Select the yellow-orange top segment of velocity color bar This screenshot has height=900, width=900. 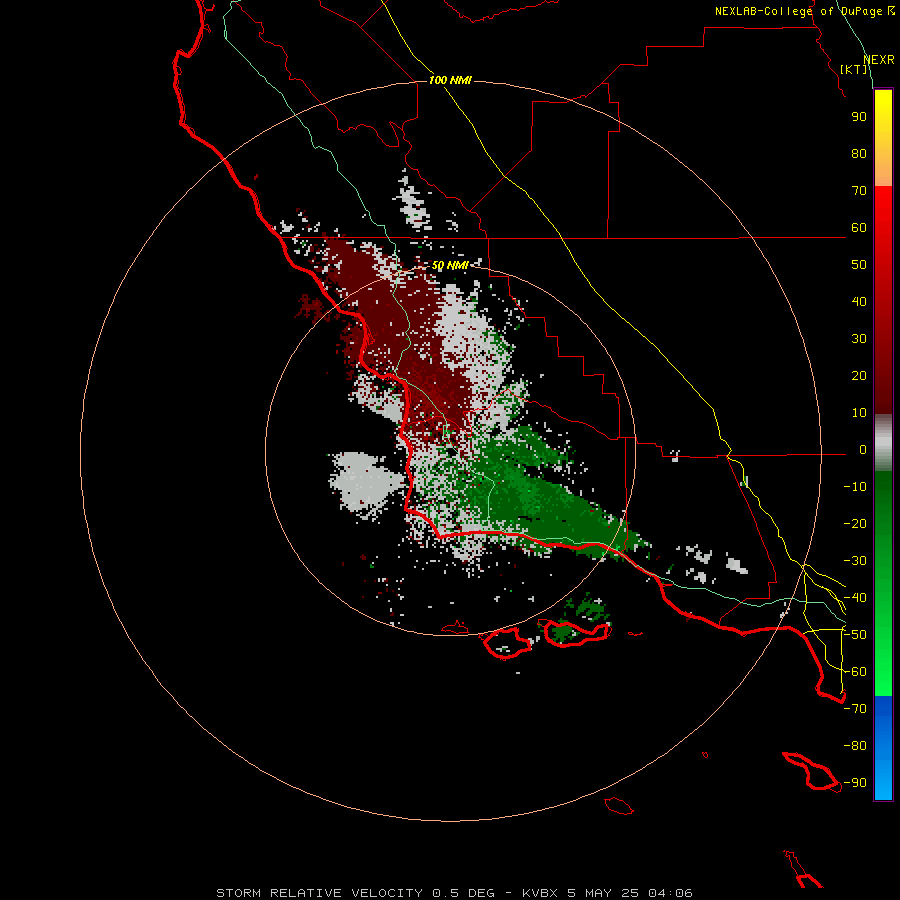pos(883,138)
